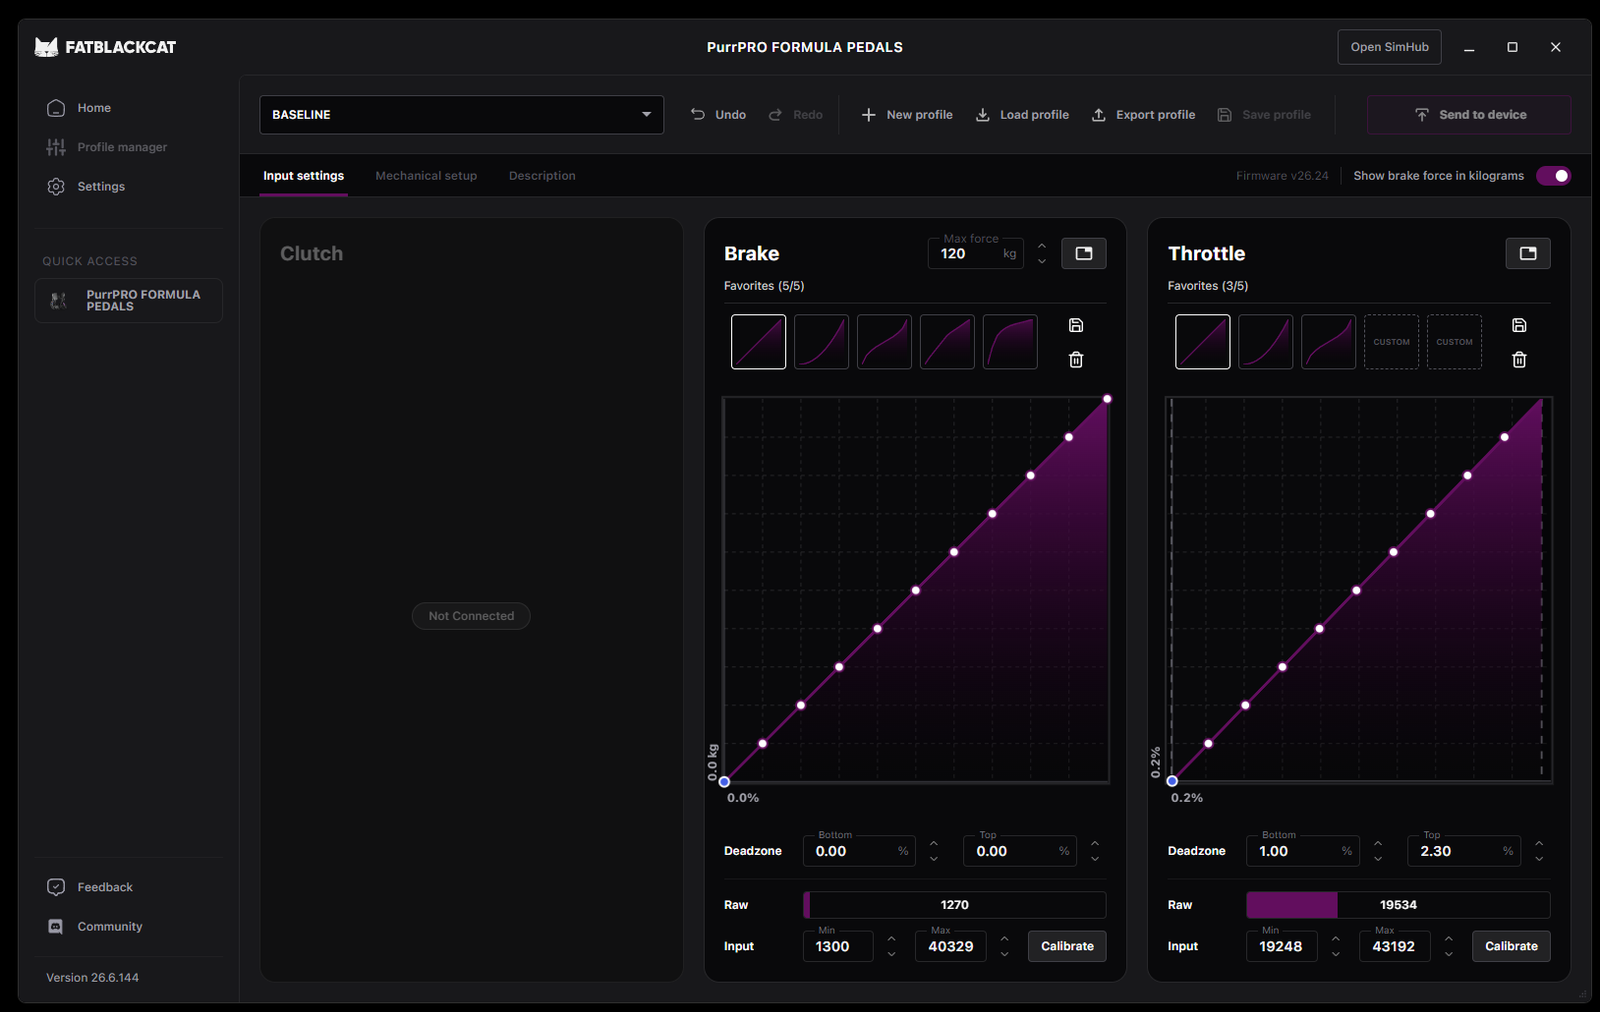Save Throttle curve to favorites

[x=1519, y=325]
